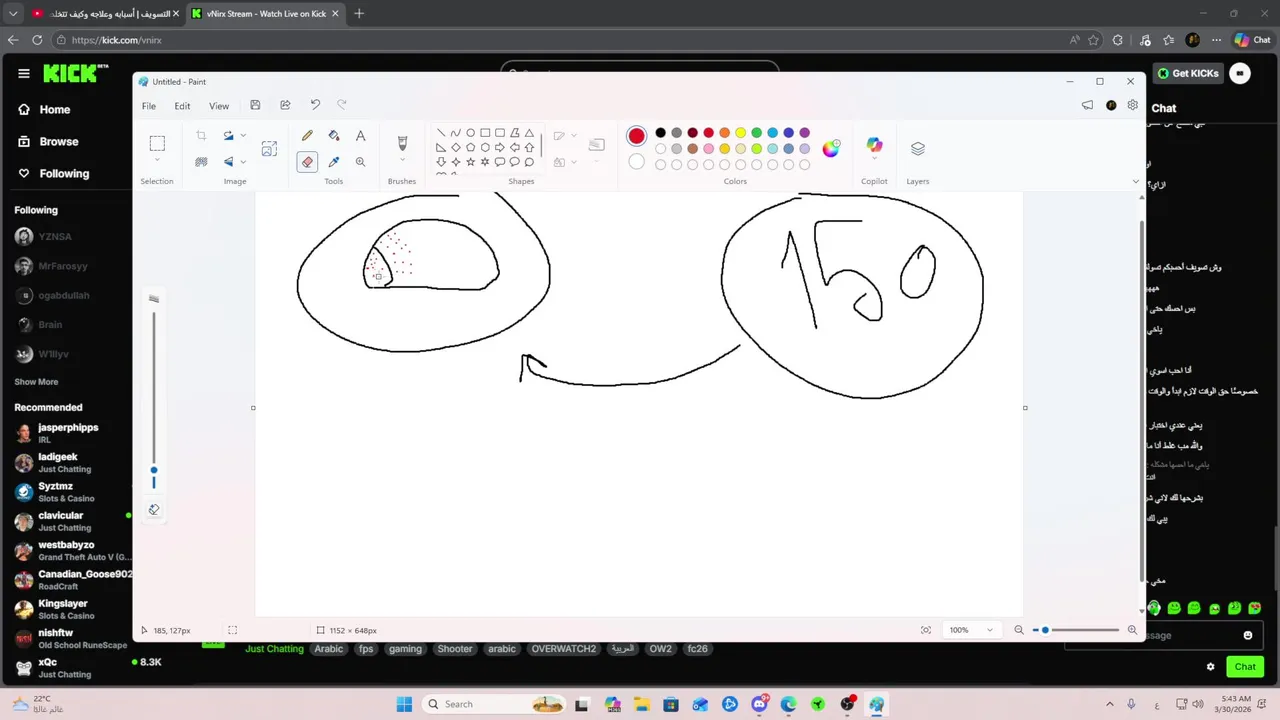This screenshot has height=720, width=1280.
Task: Open the View menu in Paint
Action: pyautogui.click(x=219, y=106)
